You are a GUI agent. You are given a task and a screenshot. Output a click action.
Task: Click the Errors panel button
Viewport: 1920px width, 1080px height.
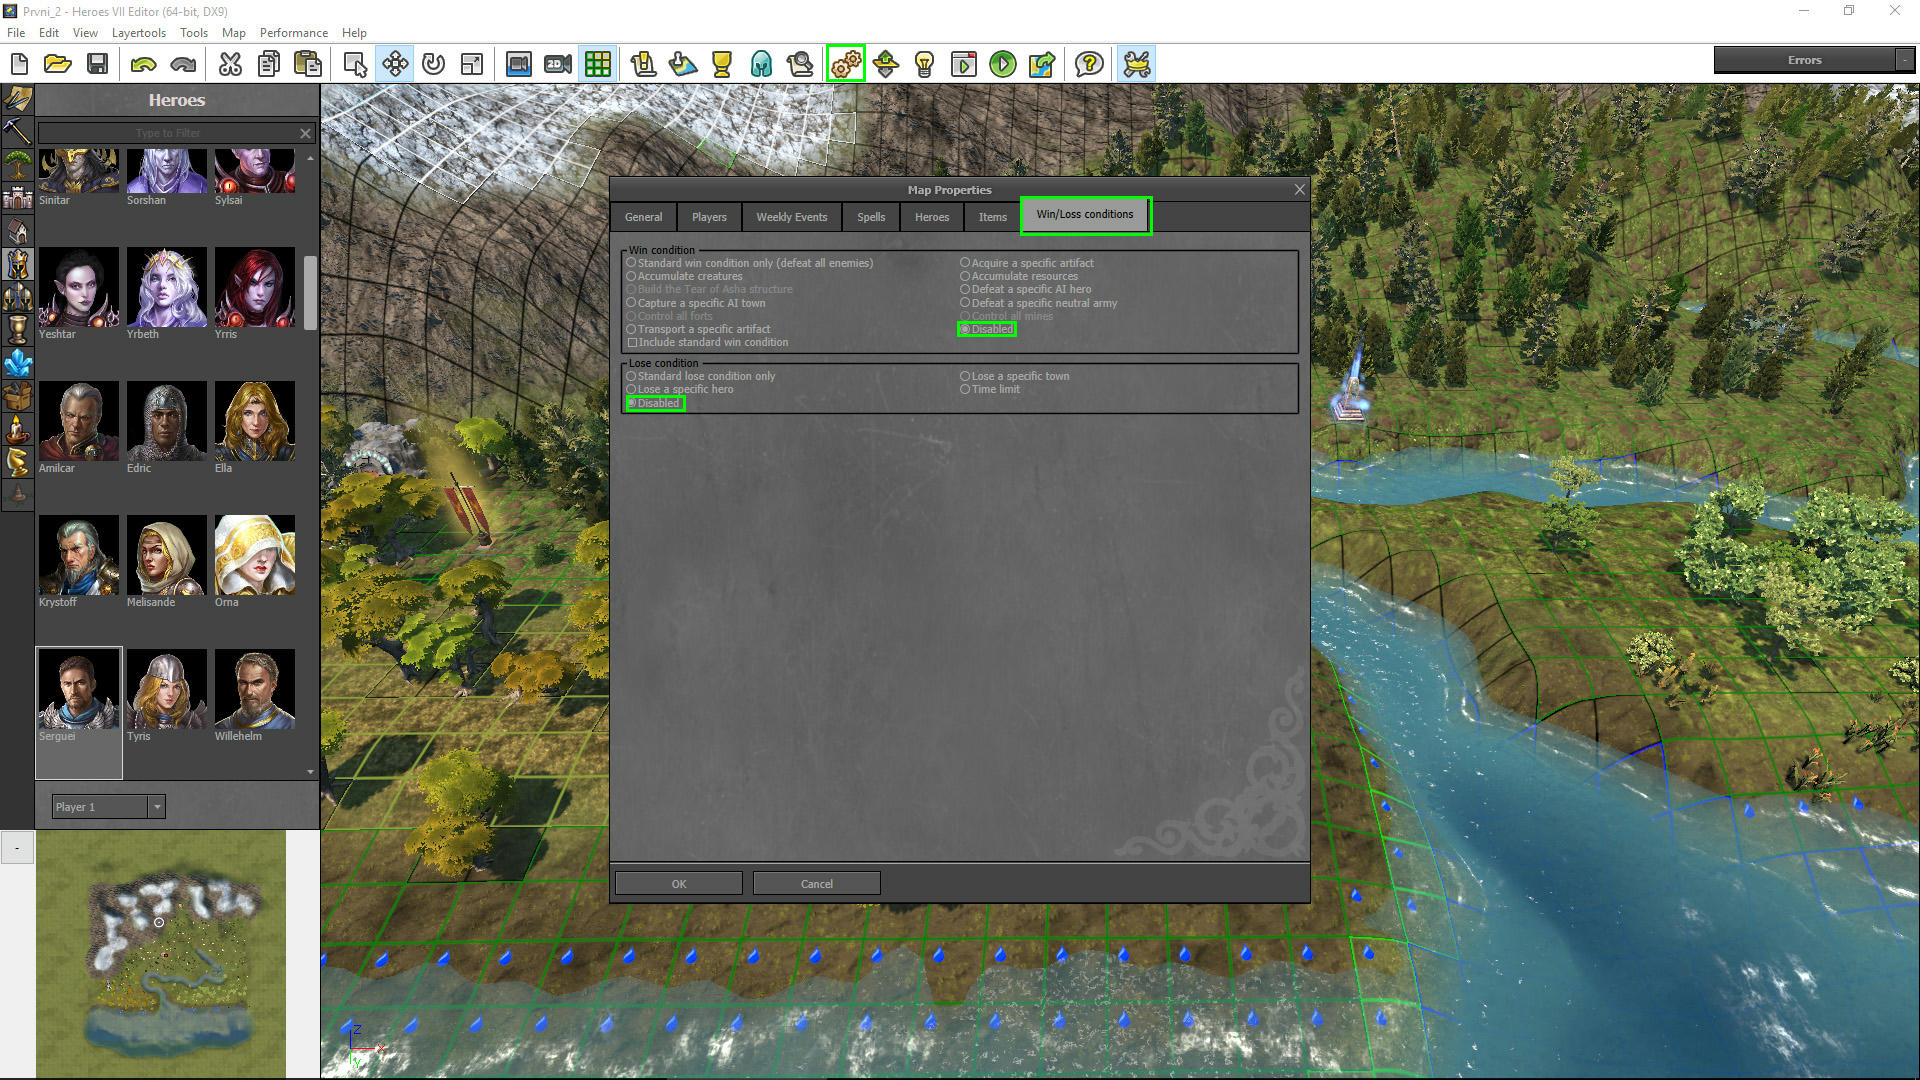click(1804, 60)
